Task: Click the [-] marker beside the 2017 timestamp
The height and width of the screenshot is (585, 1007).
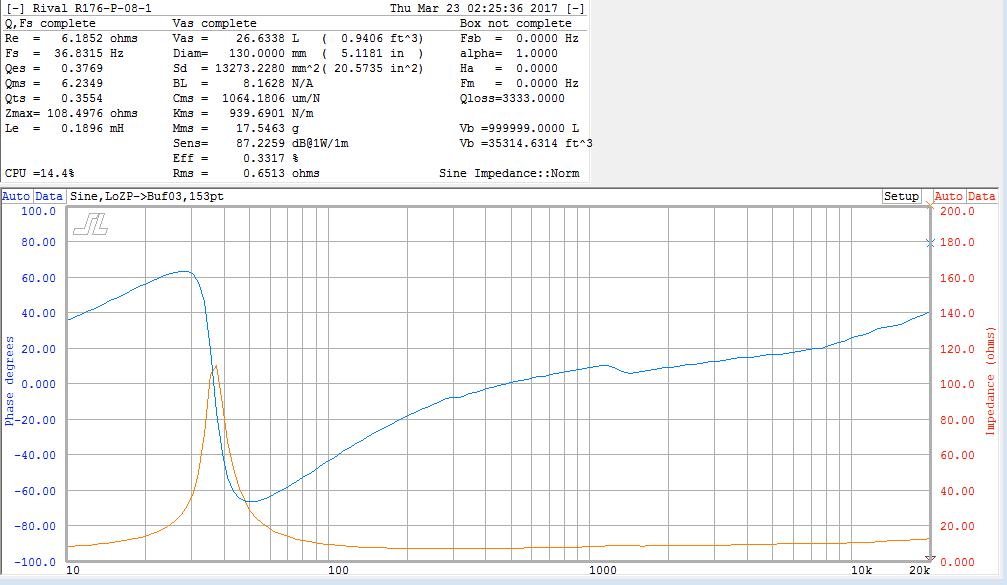Action: point(575,8)
